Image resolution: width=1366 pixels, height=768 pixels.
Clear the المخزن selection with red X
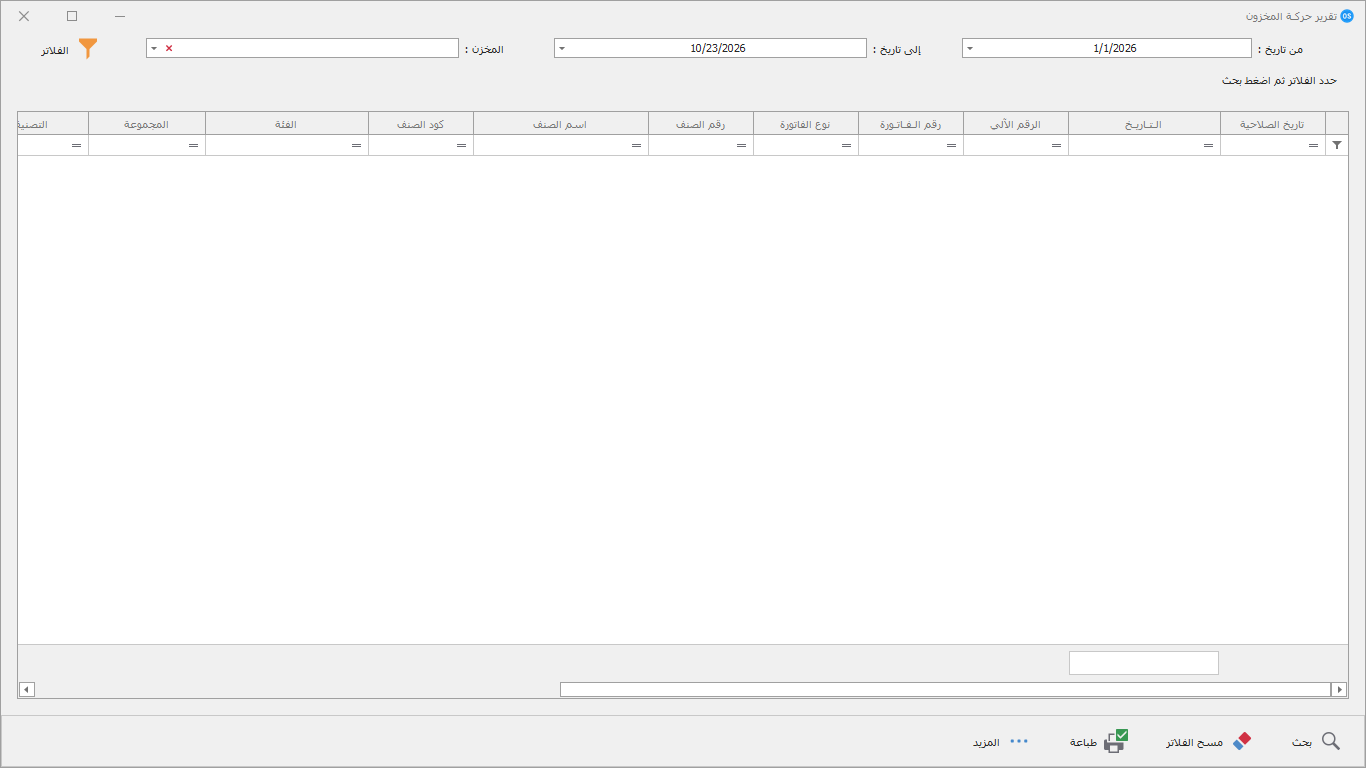tap(169, 48)
